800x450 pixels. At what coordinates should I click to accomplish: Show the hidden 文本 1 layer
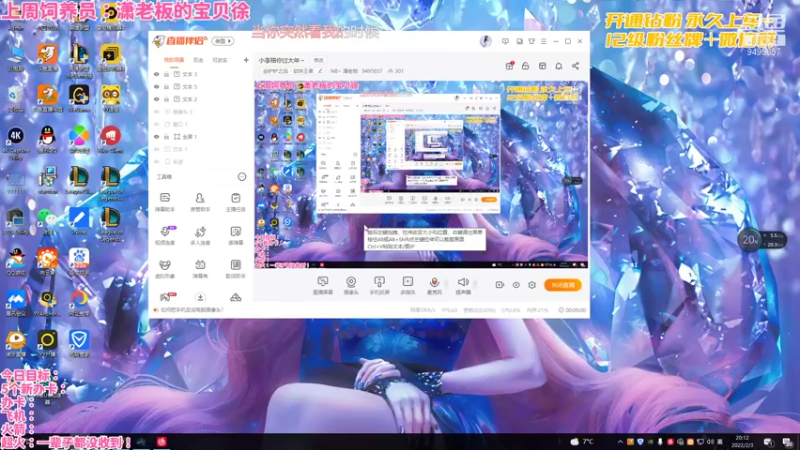pos(157,149)
